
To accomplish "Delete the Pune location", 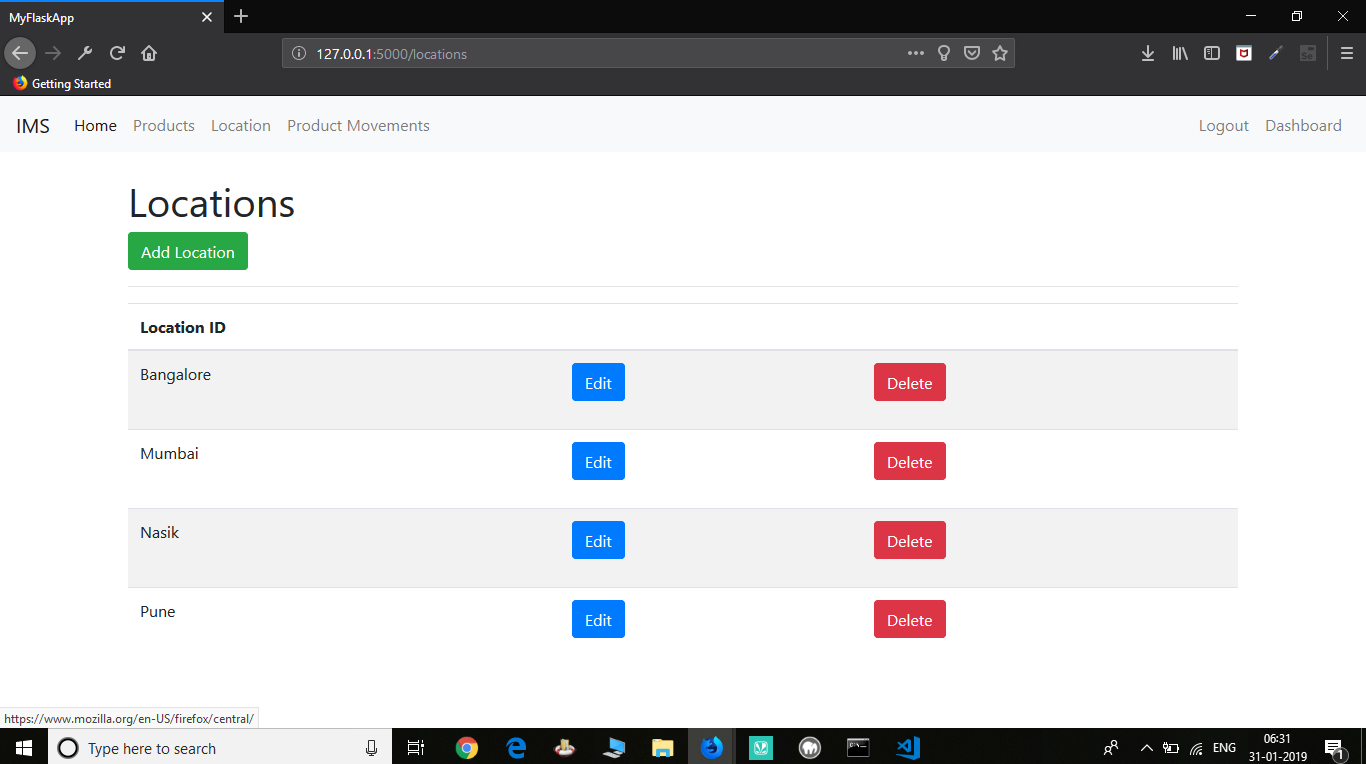I will click(909, 619).
